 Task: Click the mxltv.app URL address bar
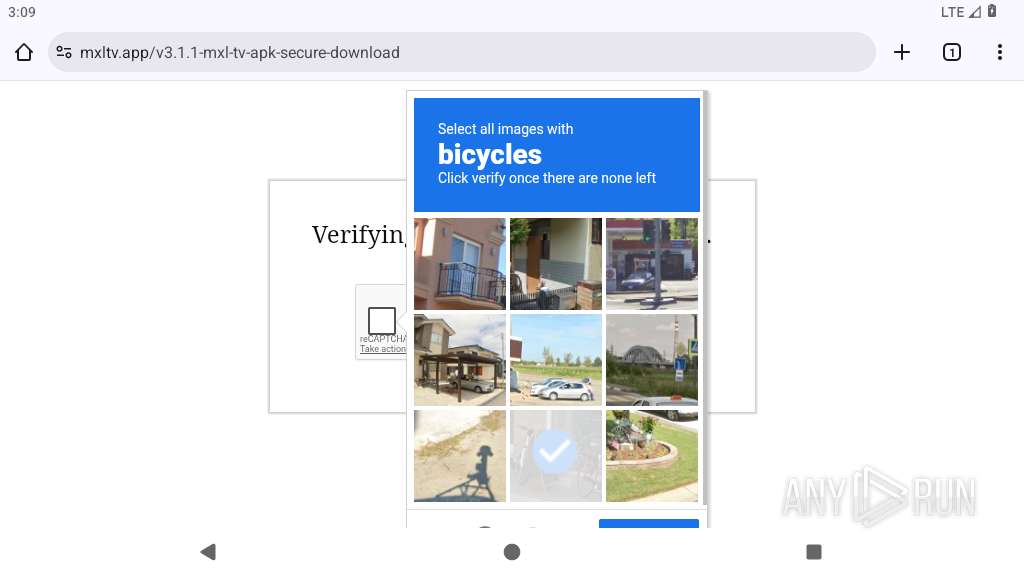pyautogui.click(x=461, y=52)
